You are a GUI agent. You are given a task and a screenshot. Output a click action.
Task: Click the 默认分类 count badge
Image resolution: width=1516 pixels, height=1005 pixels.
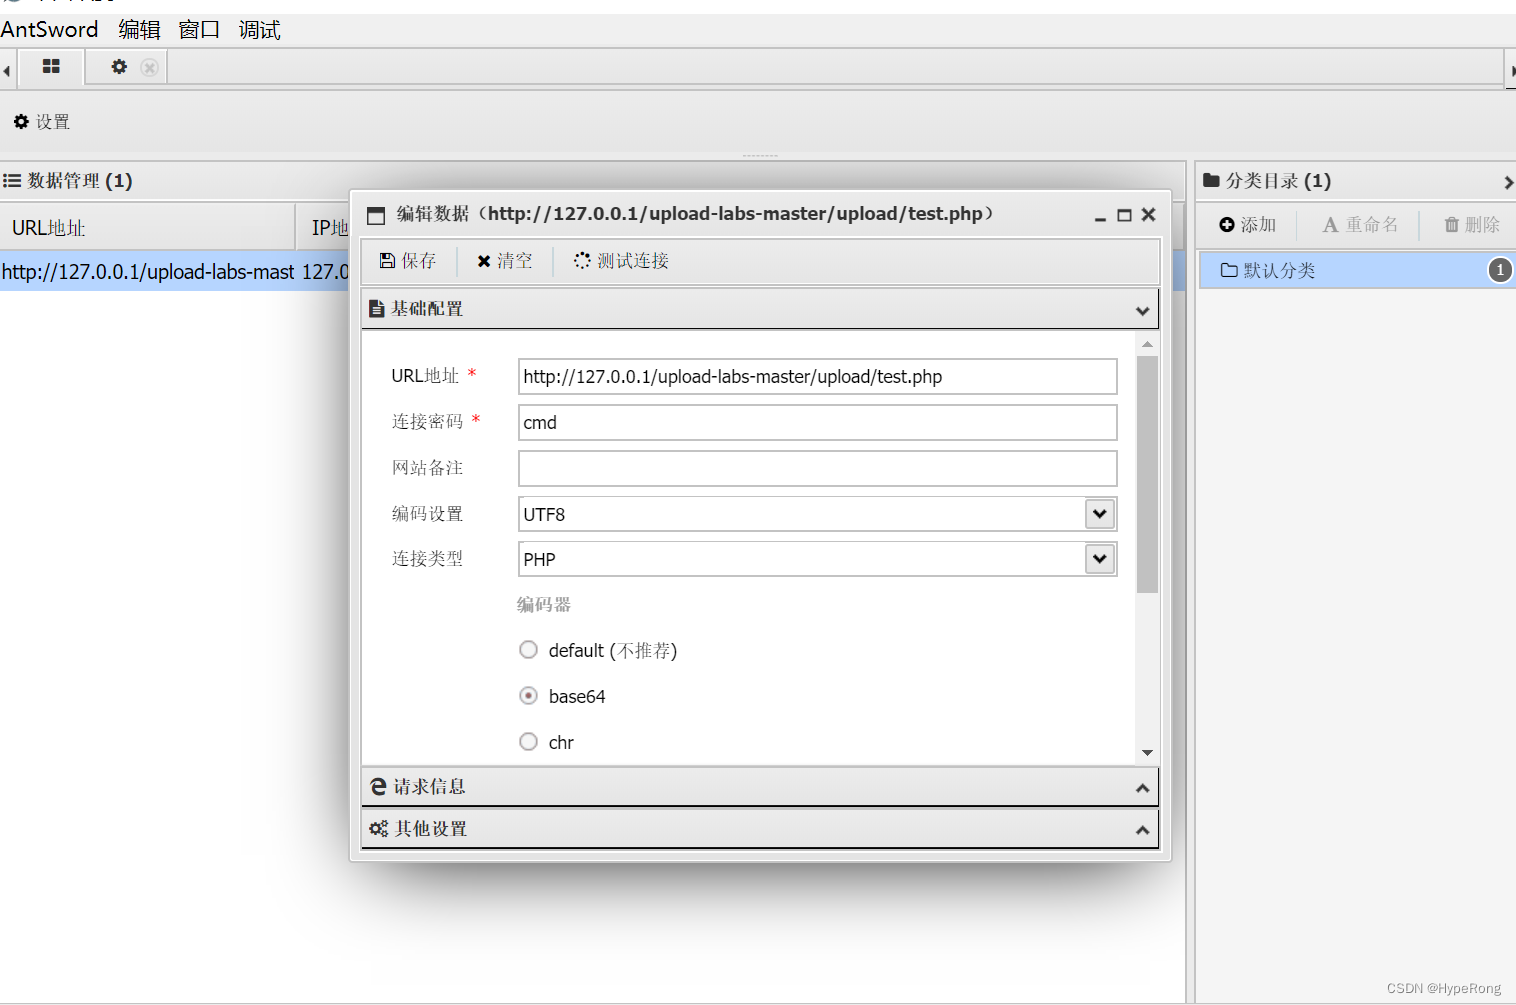pyautogui.click(x=1500, y=270)
